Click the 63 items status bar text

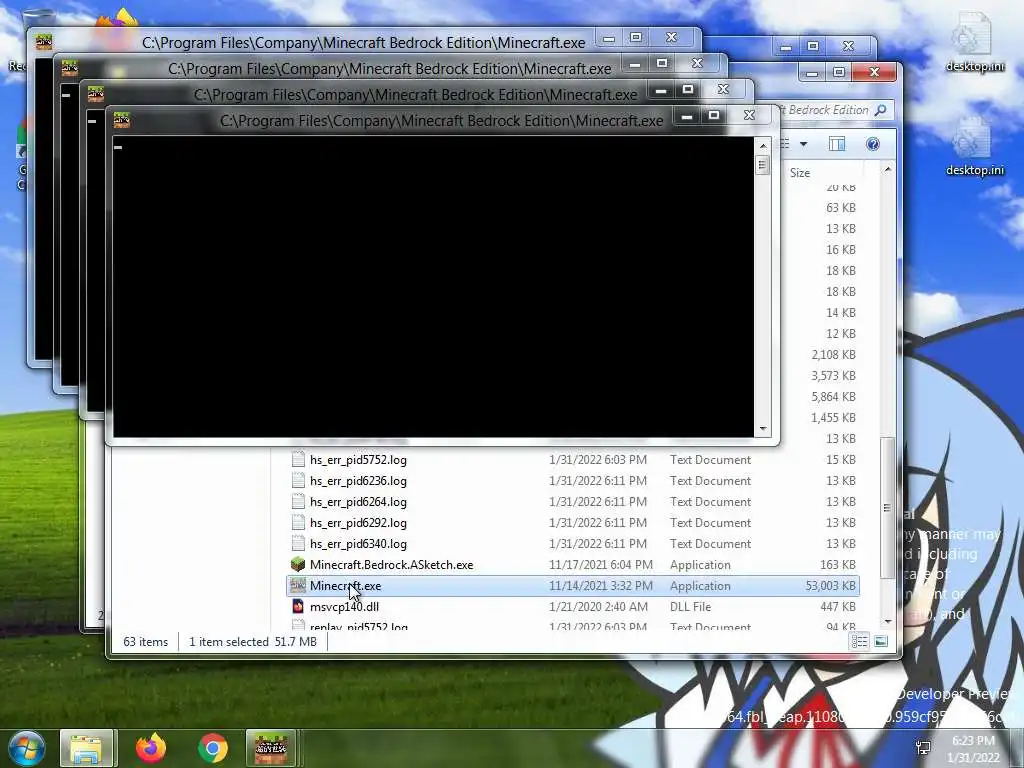pos(146,642)
